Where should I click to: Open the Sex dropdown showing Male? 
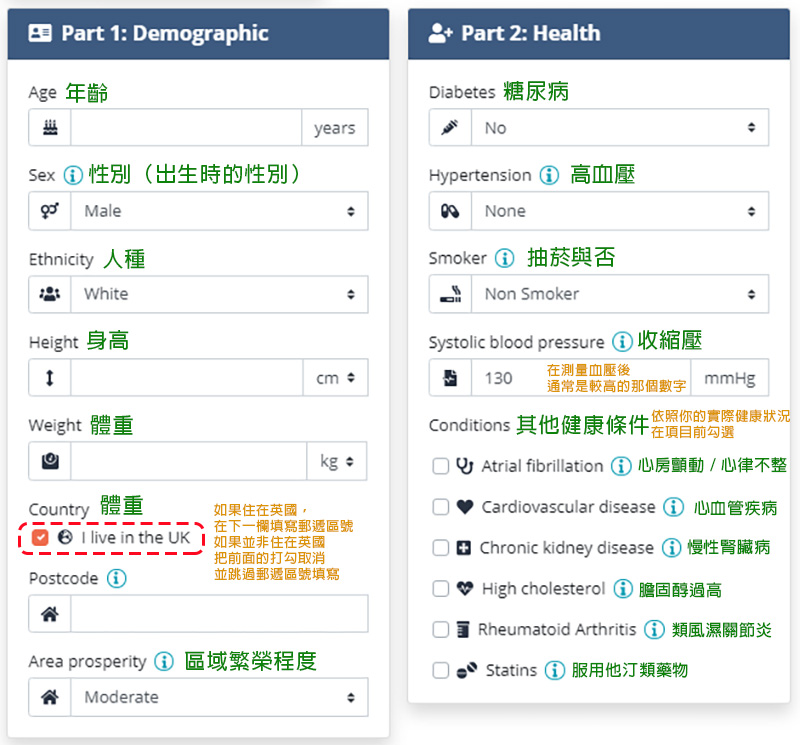click(x=219, y=211)
